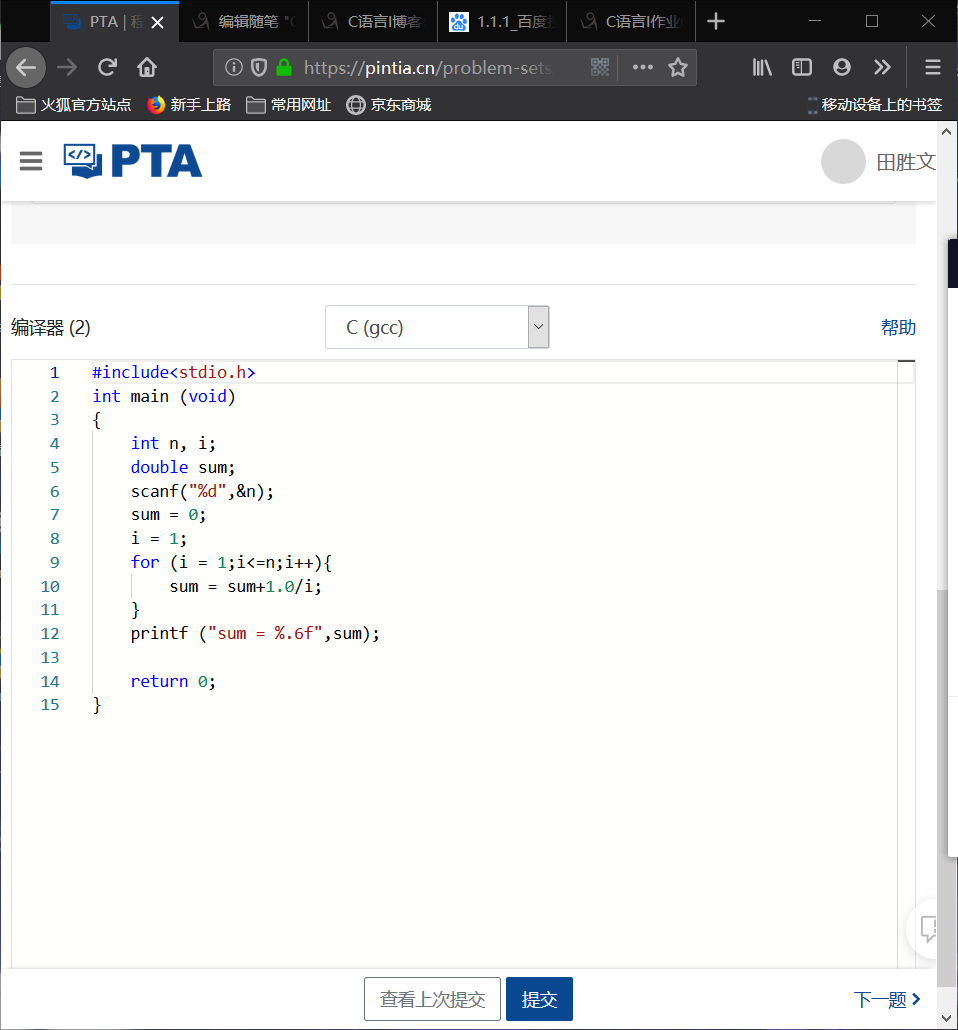Open the PTA hamburger sidebar menu
958x1030 pixels.
tap(31, 161)
